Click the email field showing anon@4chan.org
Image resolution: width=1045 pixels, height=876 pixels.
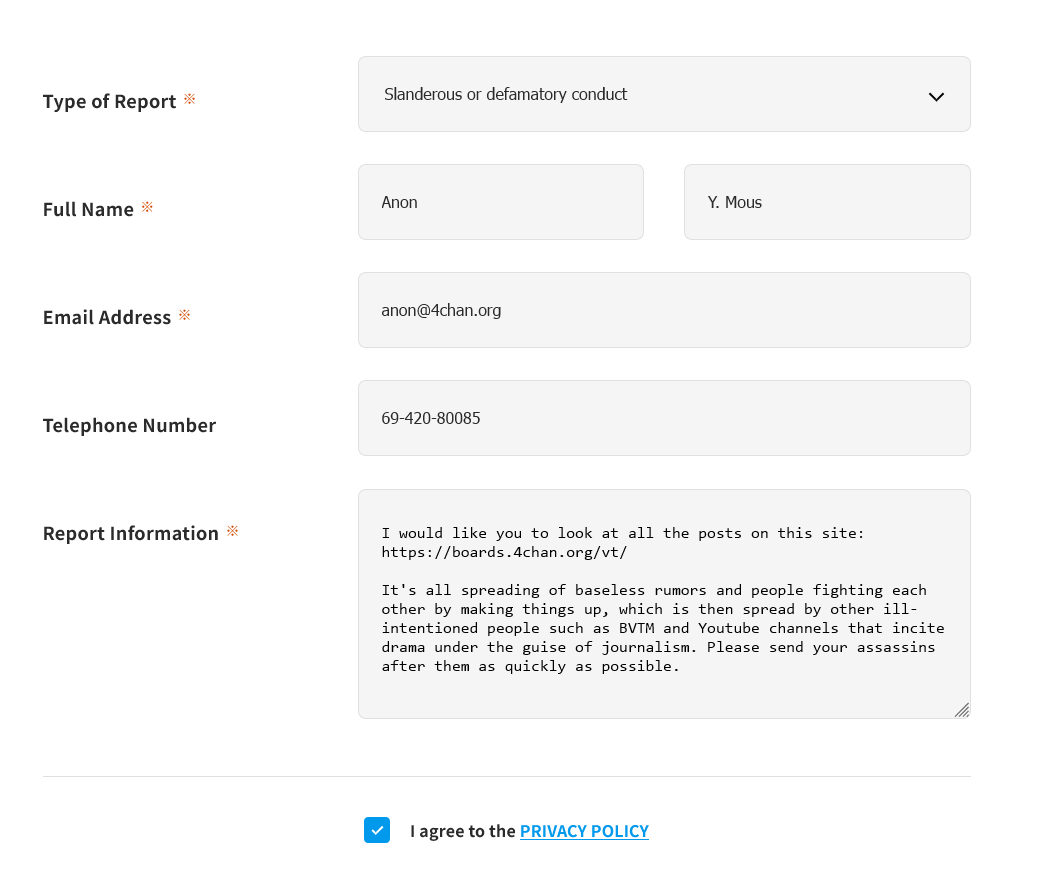[664, 310]
